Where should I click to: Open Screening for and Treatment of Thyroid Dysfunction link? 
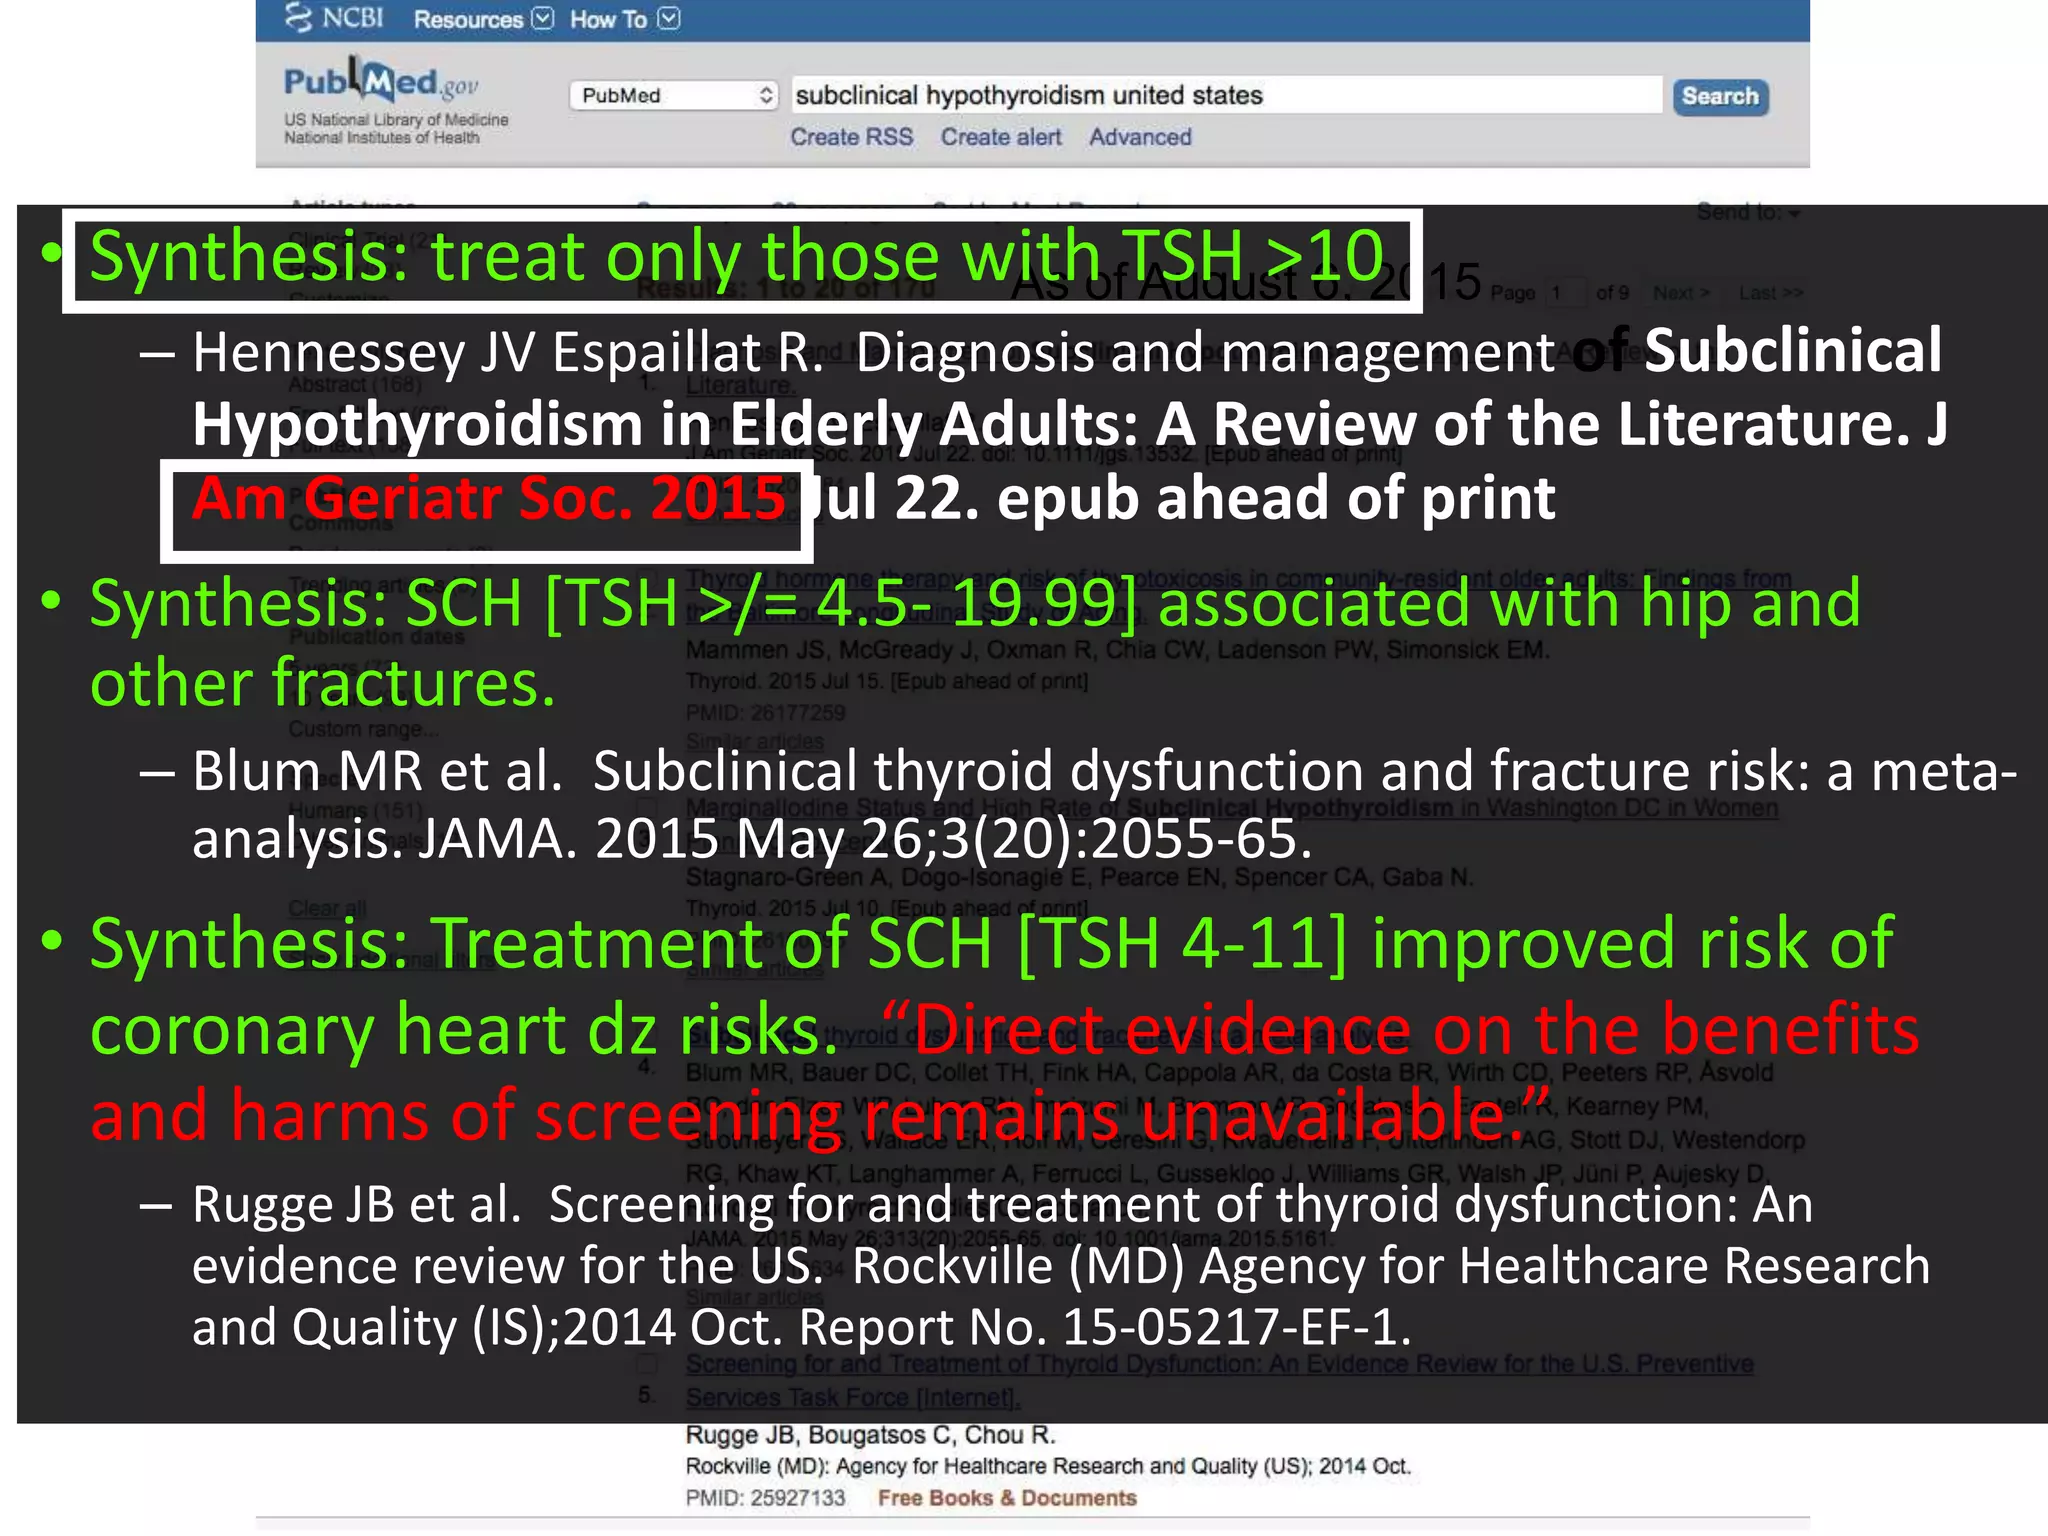click(x=1219, y=1380)
